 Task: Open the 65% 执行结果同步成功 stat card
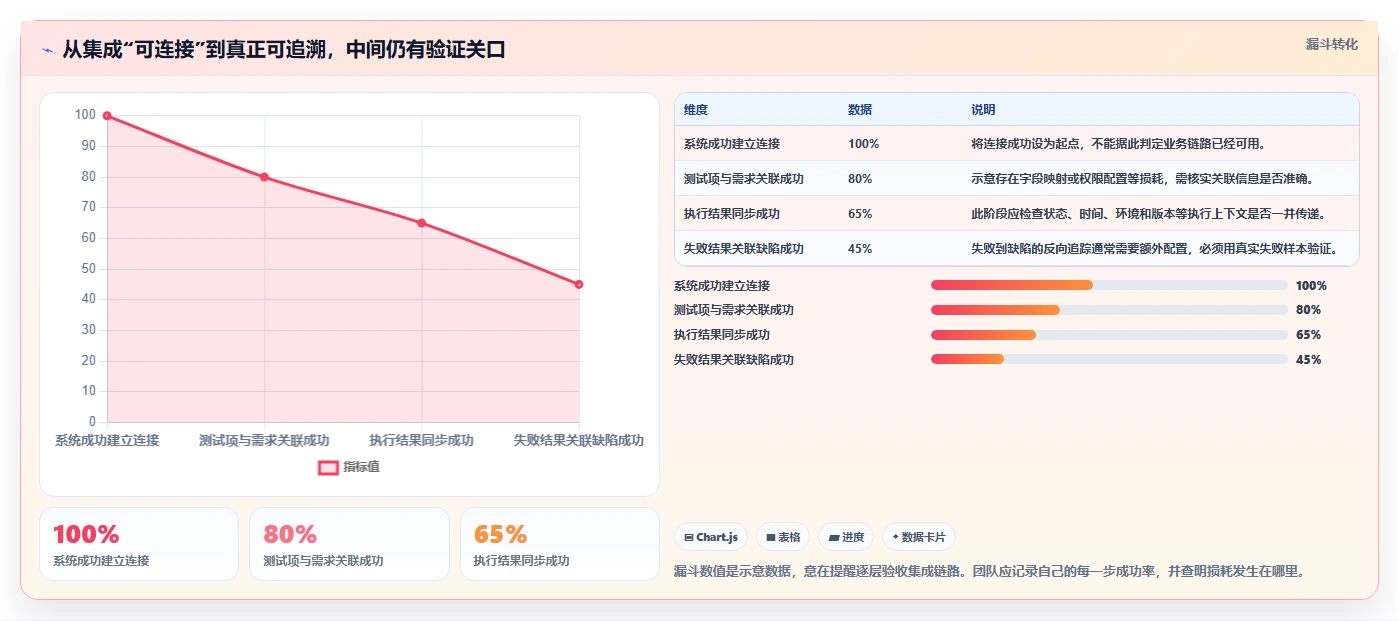point(560,544)
